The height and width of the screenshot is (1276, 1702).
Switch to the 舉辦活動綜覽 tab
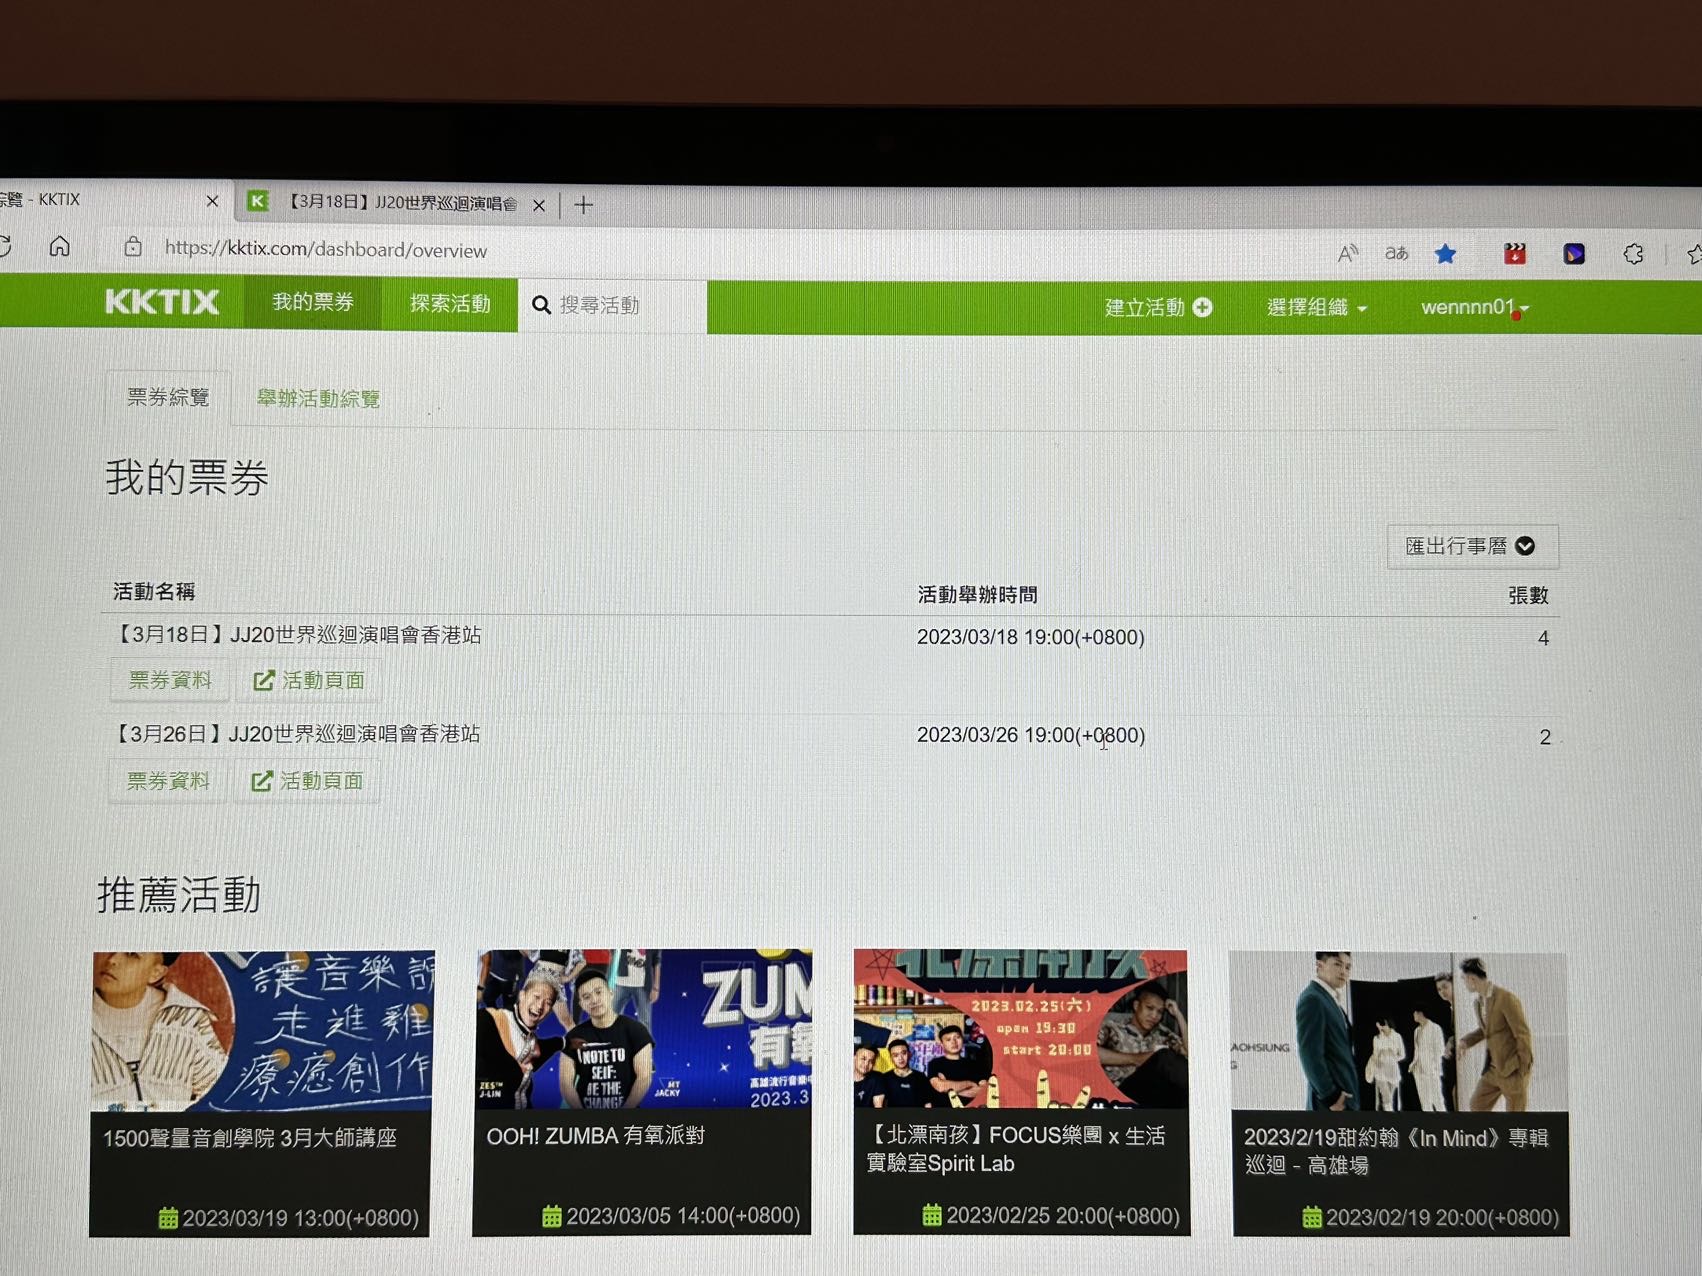[317, 398]
